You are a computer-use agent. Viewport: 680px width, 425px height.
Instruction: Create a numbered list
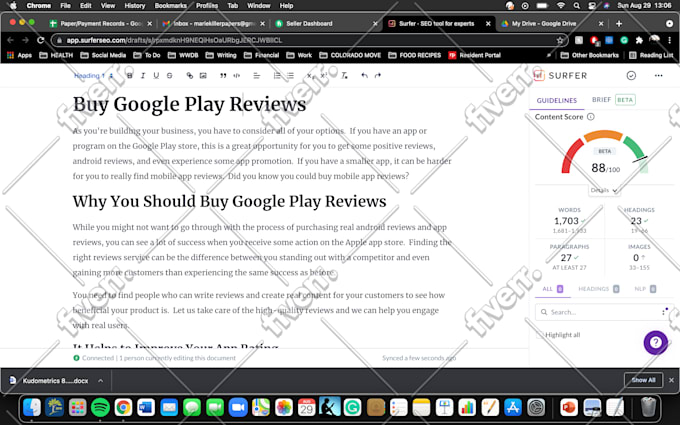click(277, 75)
